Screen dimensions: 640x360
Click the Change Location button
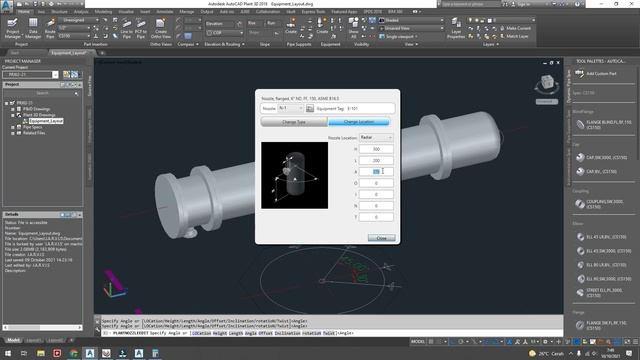(x=359, y=122)
